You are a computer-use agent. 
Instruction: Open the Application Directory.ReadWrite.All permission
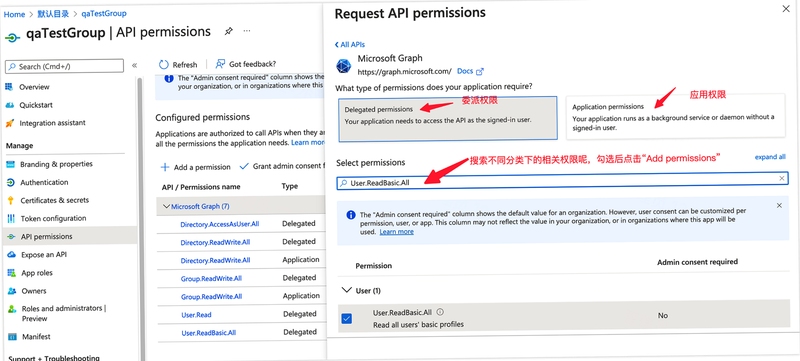click(215, 261)
